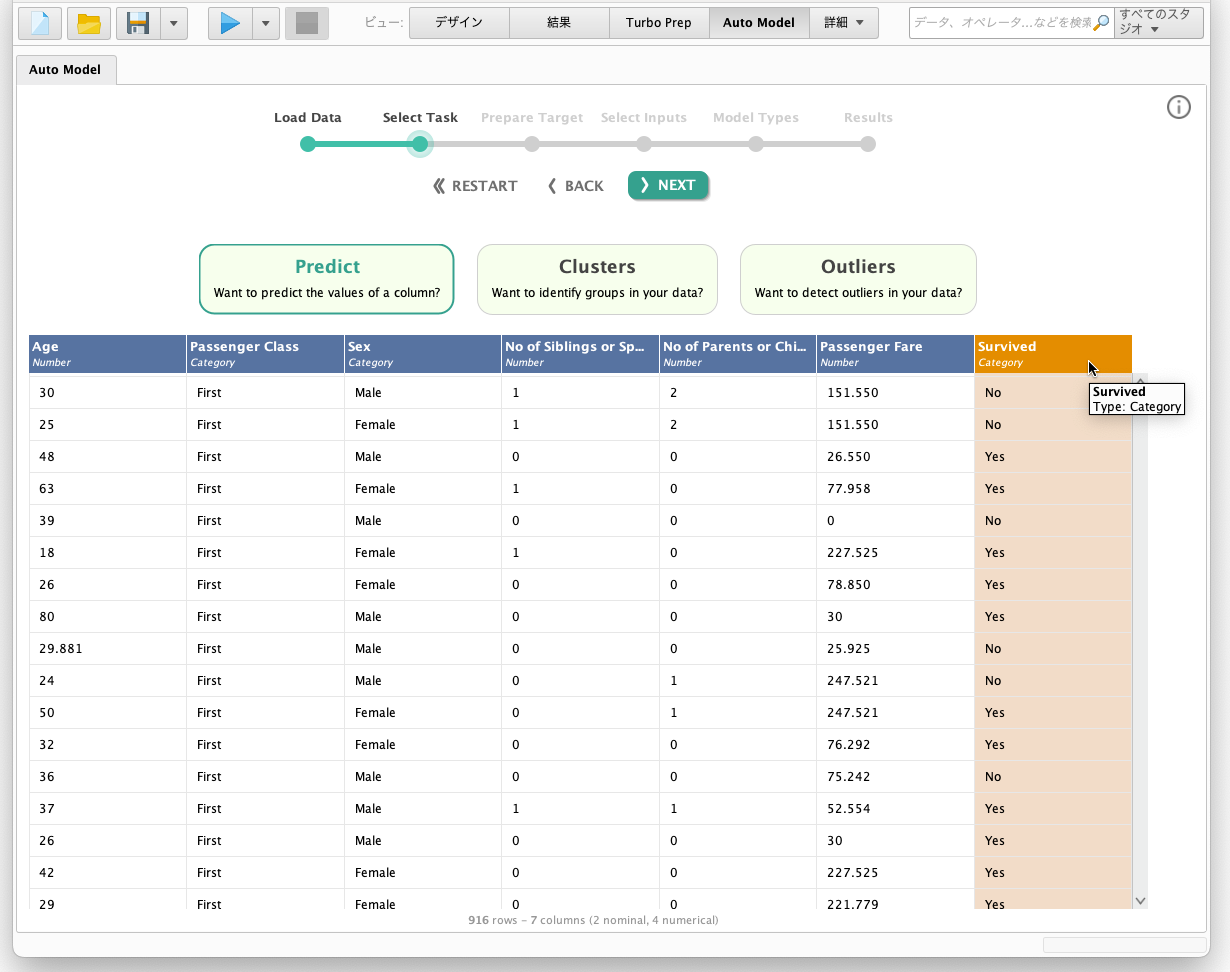Screen dimensions: 1230x972
Task: Choose the Predict task card
Action: click(327, 279)
